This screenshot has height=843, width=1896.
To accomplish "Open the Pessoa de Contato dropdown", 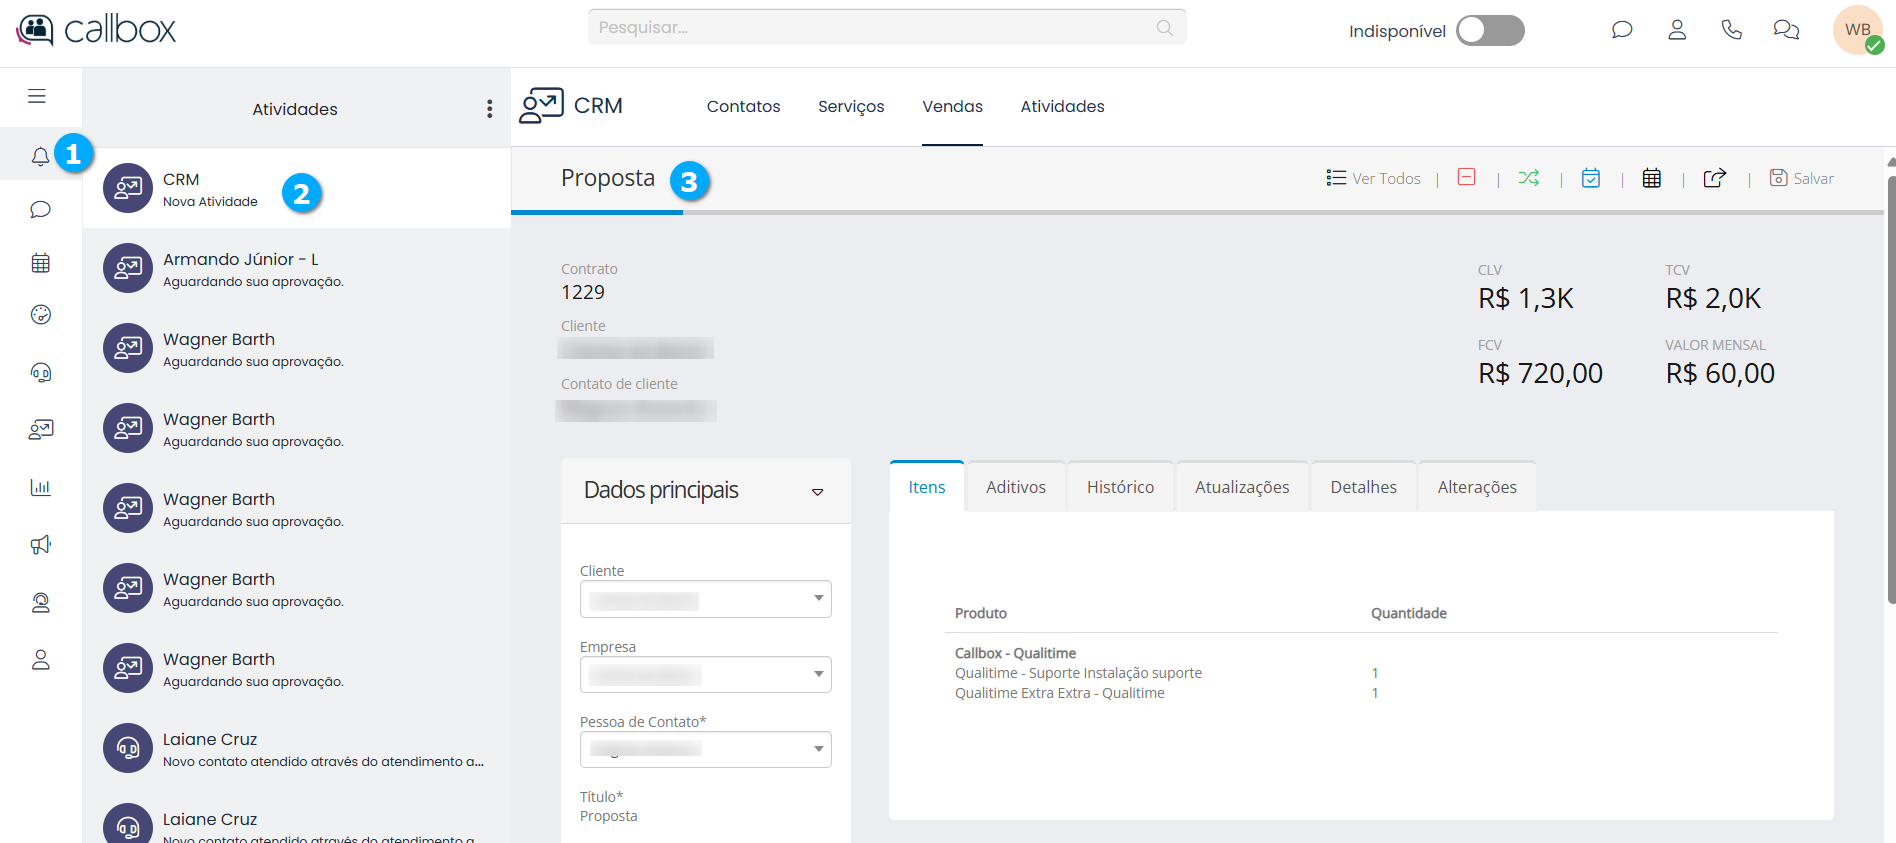I will pyautogui.click(x=705, y=750).
